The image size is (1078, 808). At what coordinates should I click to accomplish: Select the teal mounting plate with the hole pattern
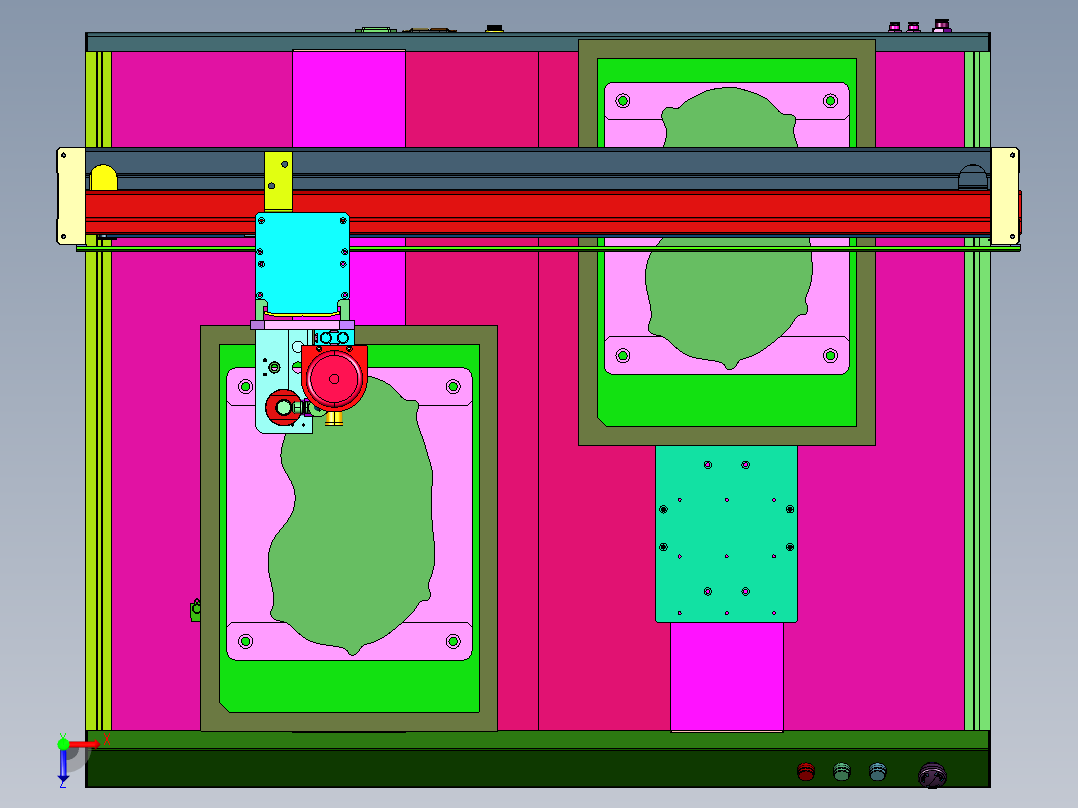point(727,534)
